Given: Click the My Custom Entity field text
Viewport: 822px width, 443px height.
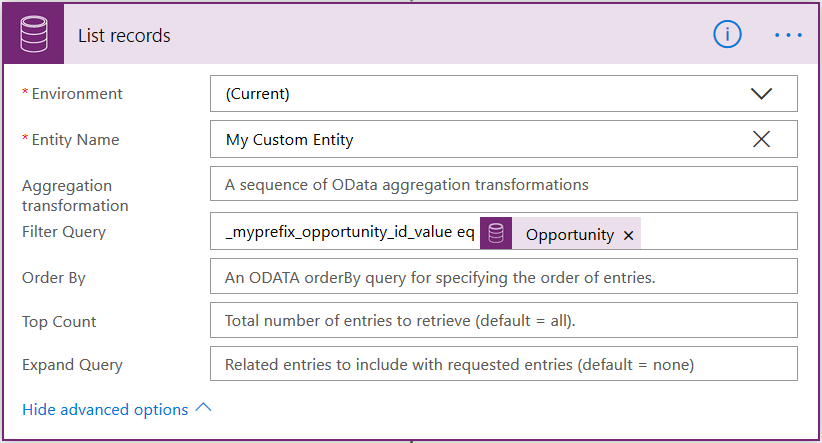Looking at the screenshot, I should click(289, 140).
